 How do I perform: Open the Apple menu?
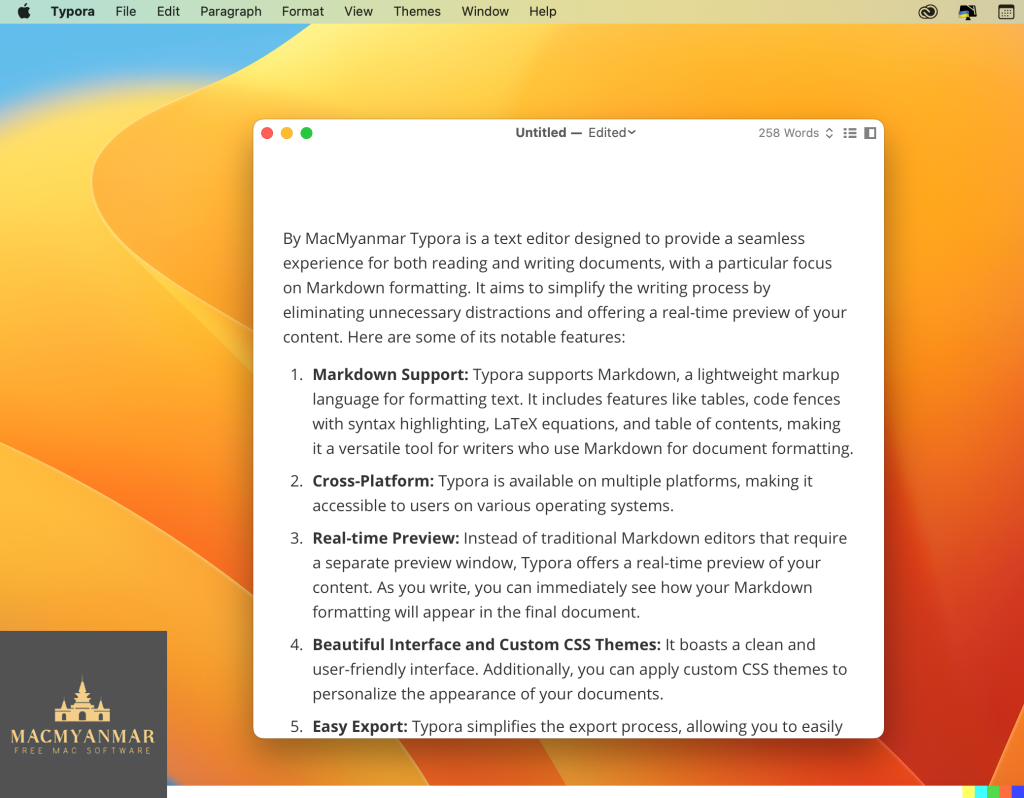pos(24,11)
